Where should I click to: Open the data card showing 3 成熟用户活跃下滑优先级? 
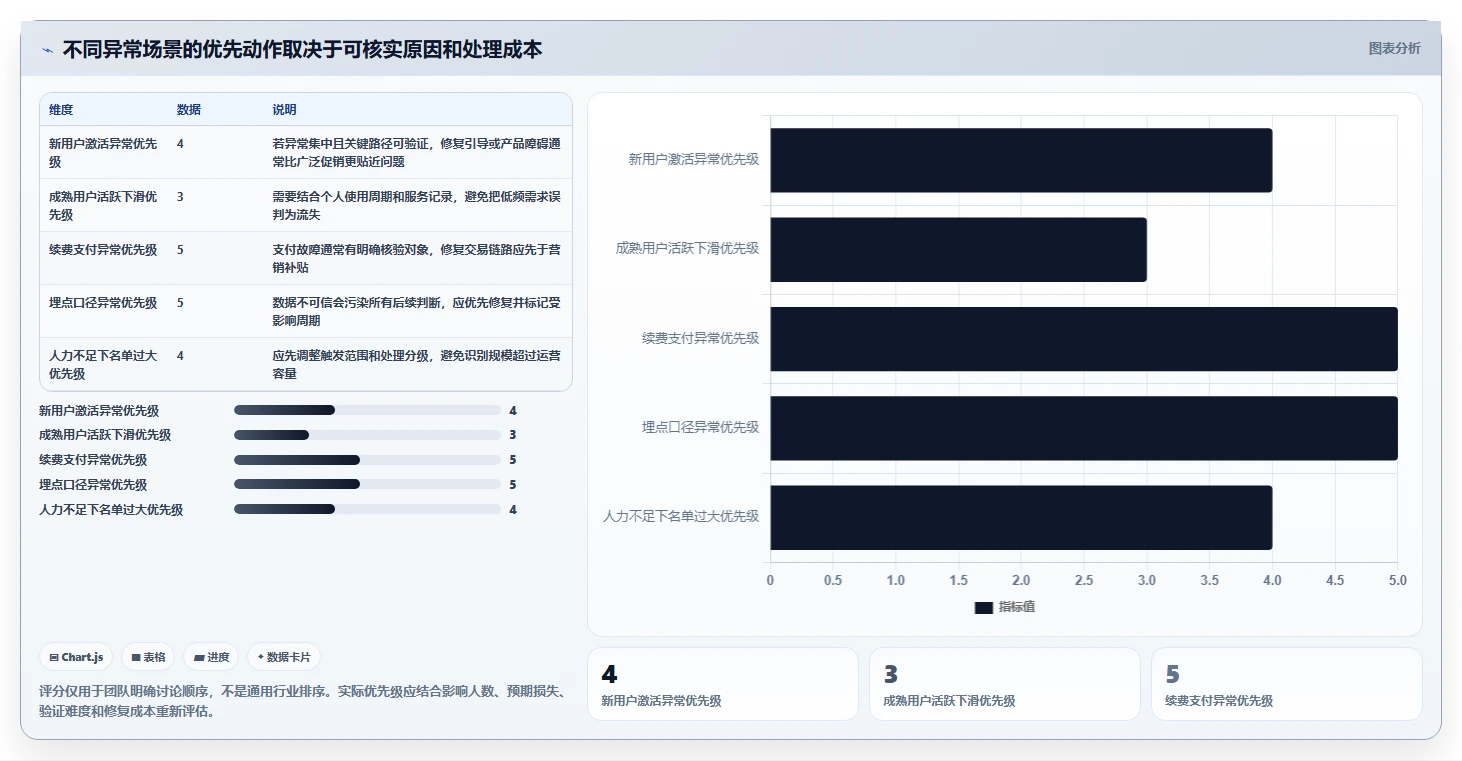1005,684
